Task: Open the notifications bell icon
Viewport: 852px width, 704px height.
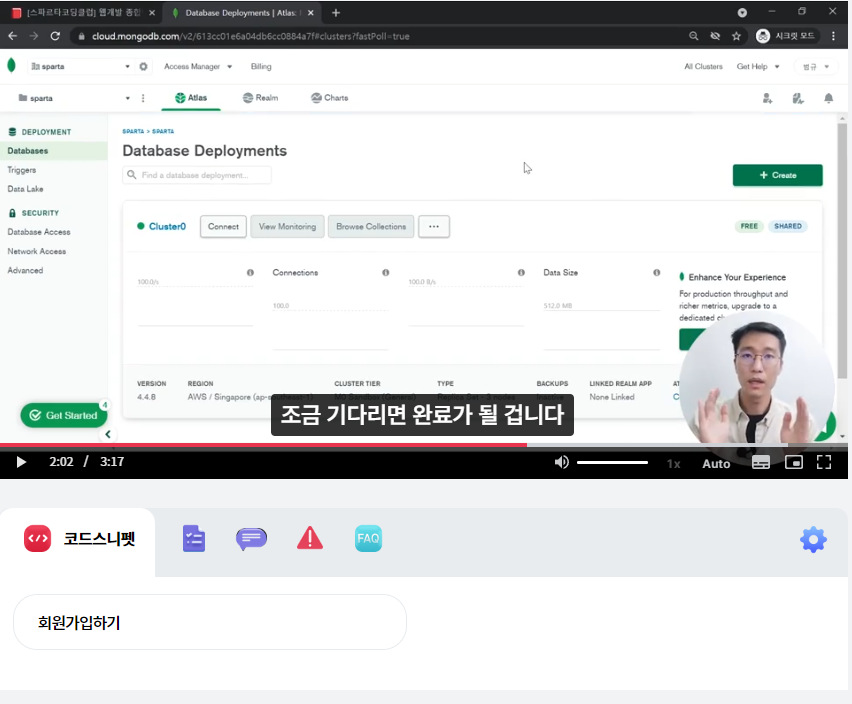Action: [x=828, y=98]
